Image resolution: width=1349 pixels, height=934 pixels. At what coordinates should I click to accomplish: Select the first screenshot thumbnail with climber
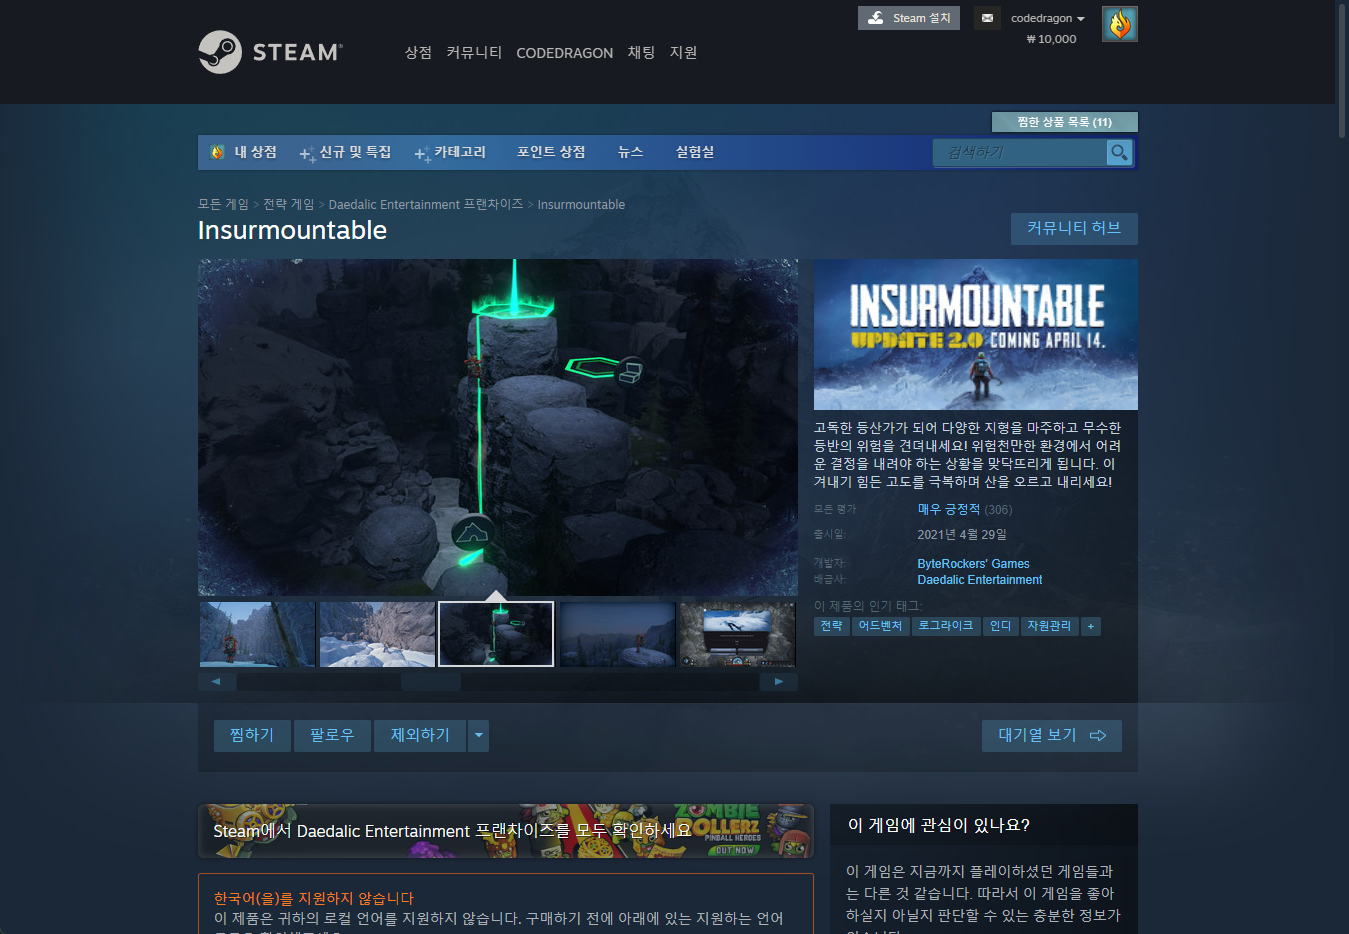[257, 634]
